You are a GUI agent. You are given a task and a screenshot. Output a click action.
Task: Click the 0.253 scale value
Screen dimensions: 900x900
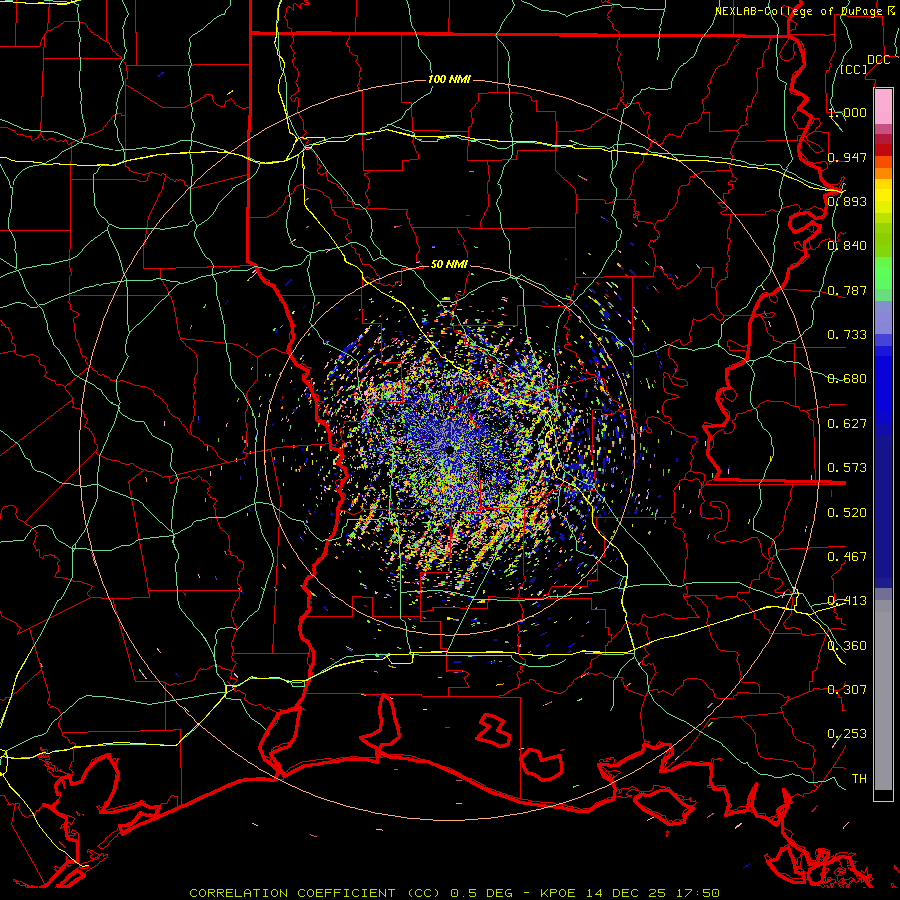pos(847,734)
